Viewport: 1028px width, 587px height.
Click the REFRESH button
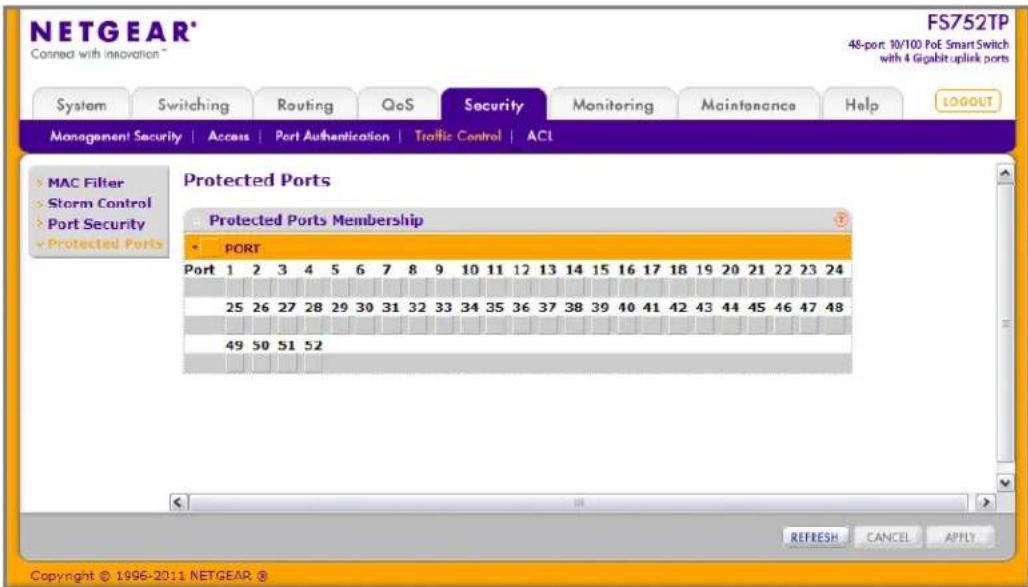[x=814, y=537]
